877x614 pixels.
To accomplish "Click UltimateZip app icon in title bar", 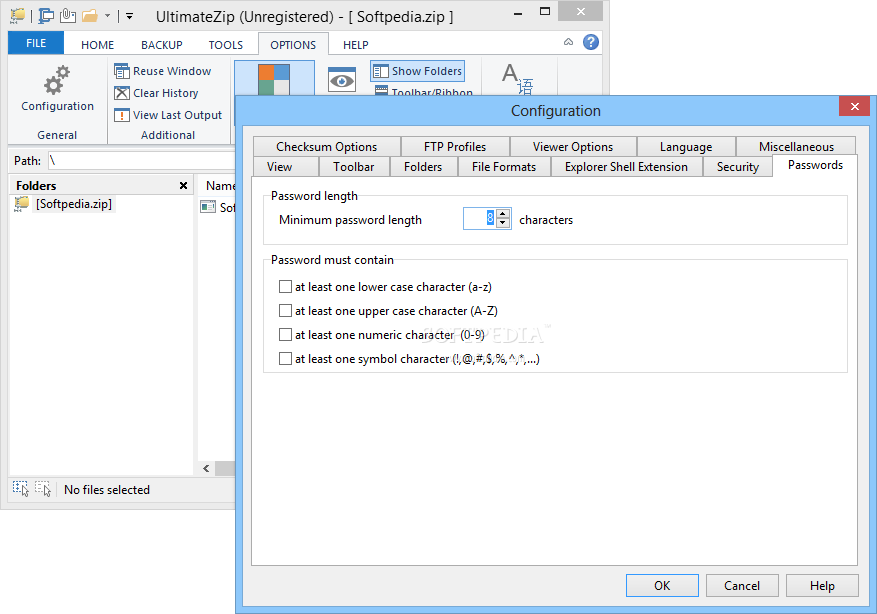I will tap(17, 15).
